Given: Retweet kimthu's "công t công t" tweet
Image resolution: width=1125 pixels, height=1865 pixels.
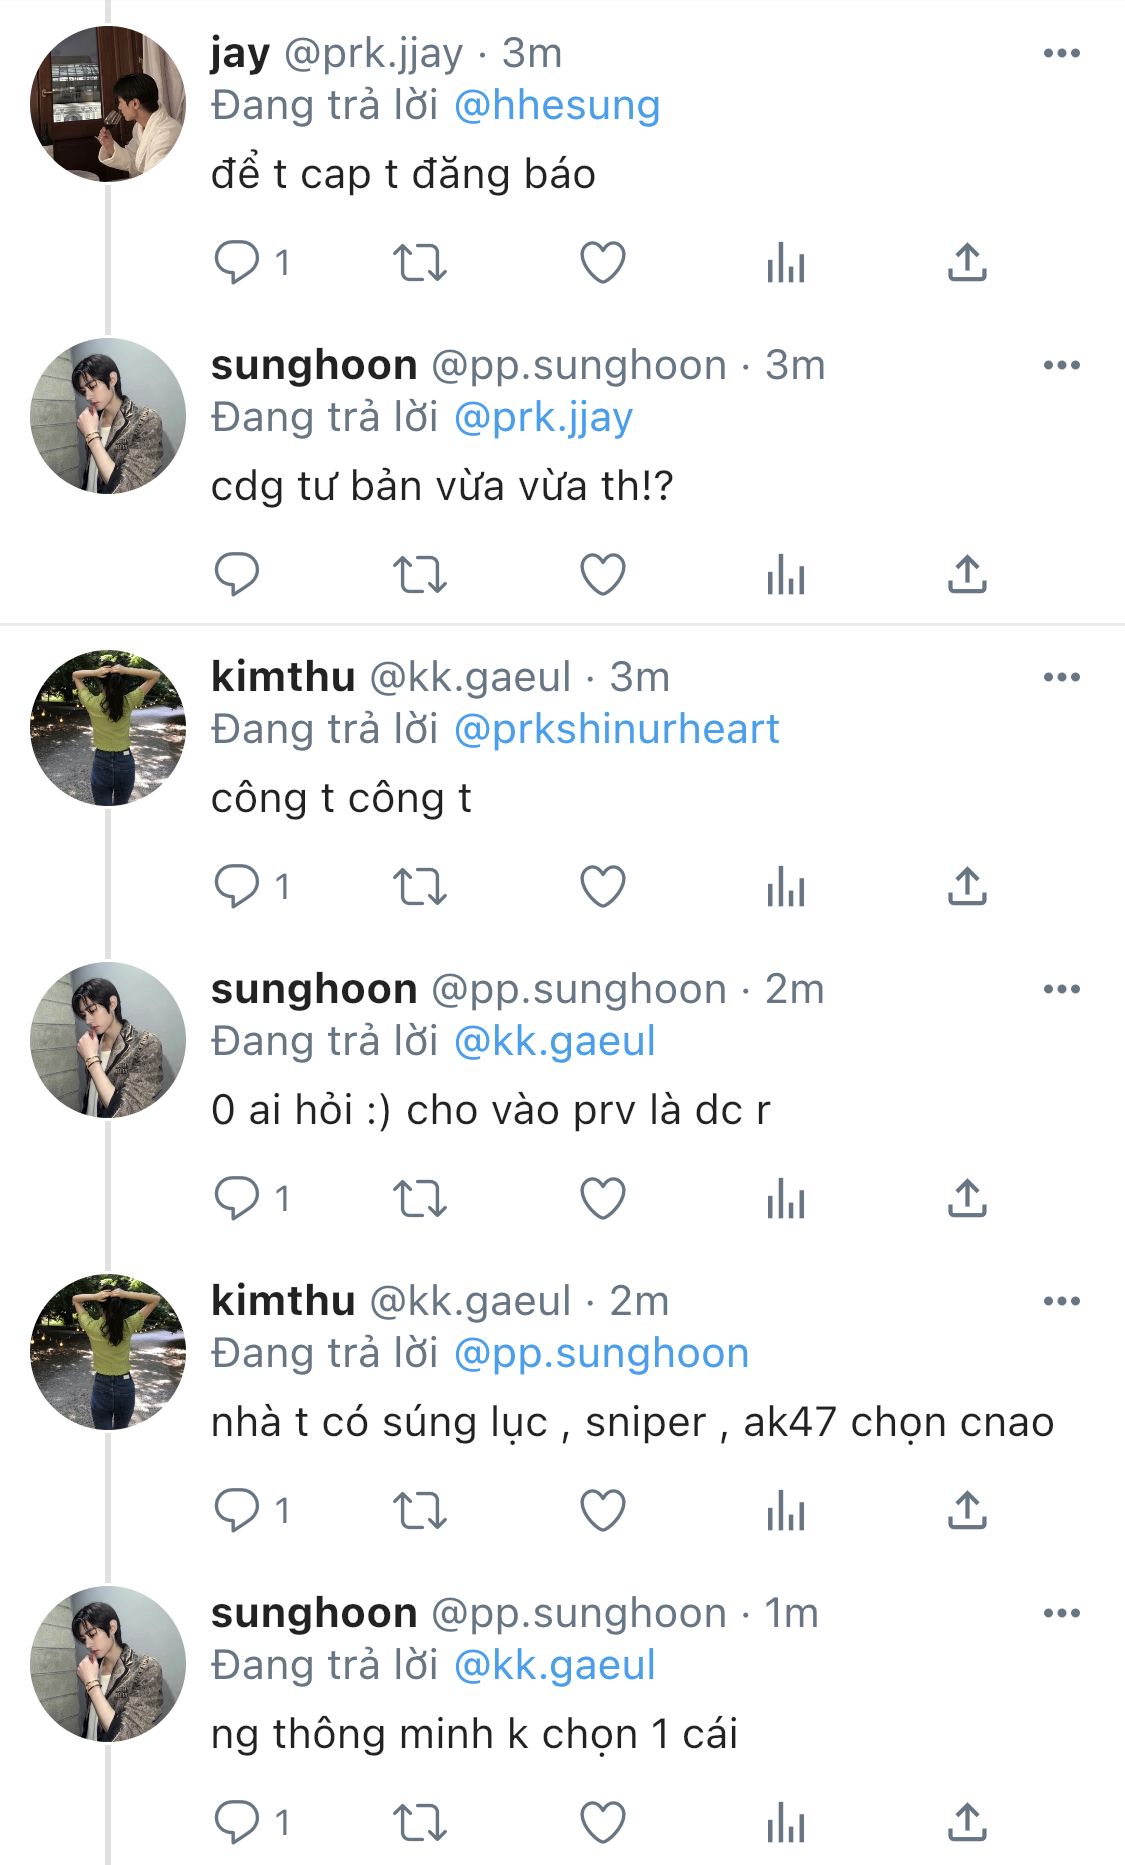Looking at the screenshot, I should pos(419,887).
